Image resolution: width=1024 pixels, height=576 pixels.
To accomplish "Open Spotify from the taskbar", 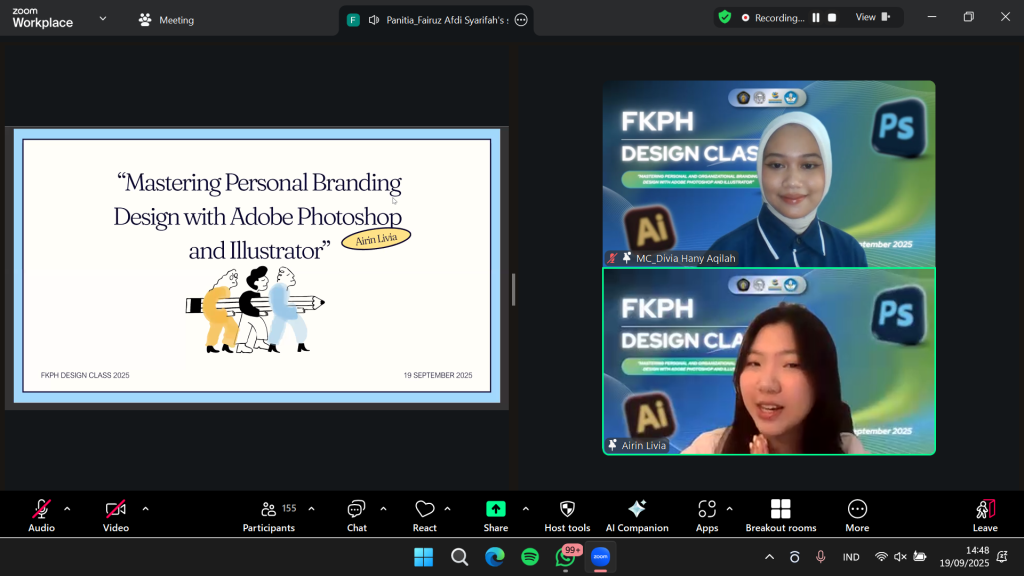I will pos(530,557).
